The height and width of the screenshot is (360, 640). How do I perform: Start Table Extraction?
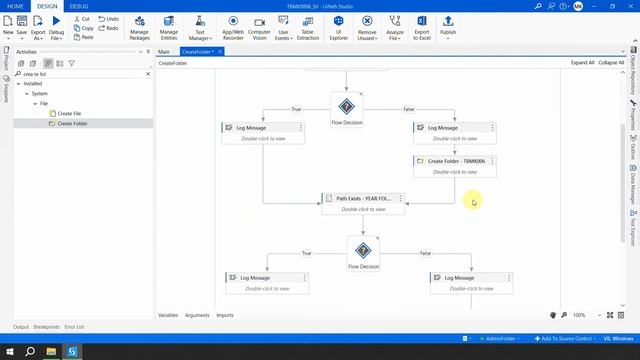[308, 28]
